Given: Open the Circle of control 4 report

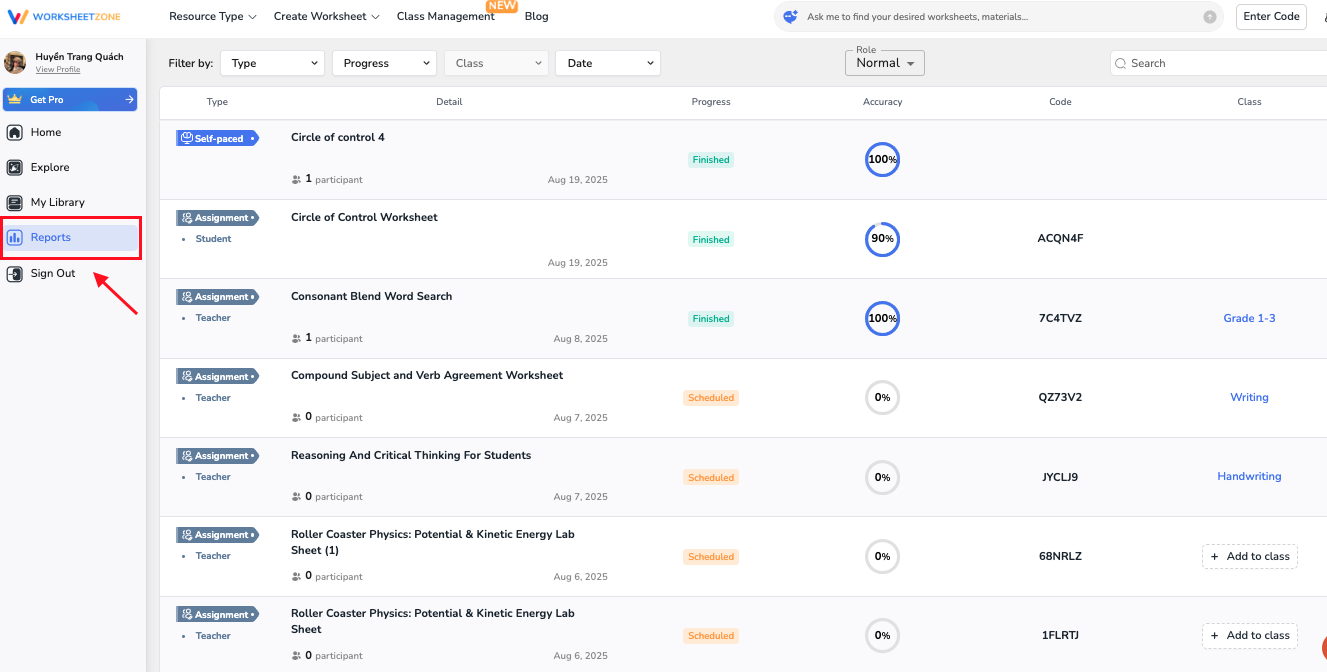Looking at the screenshot, I should (x=338, y=137).
